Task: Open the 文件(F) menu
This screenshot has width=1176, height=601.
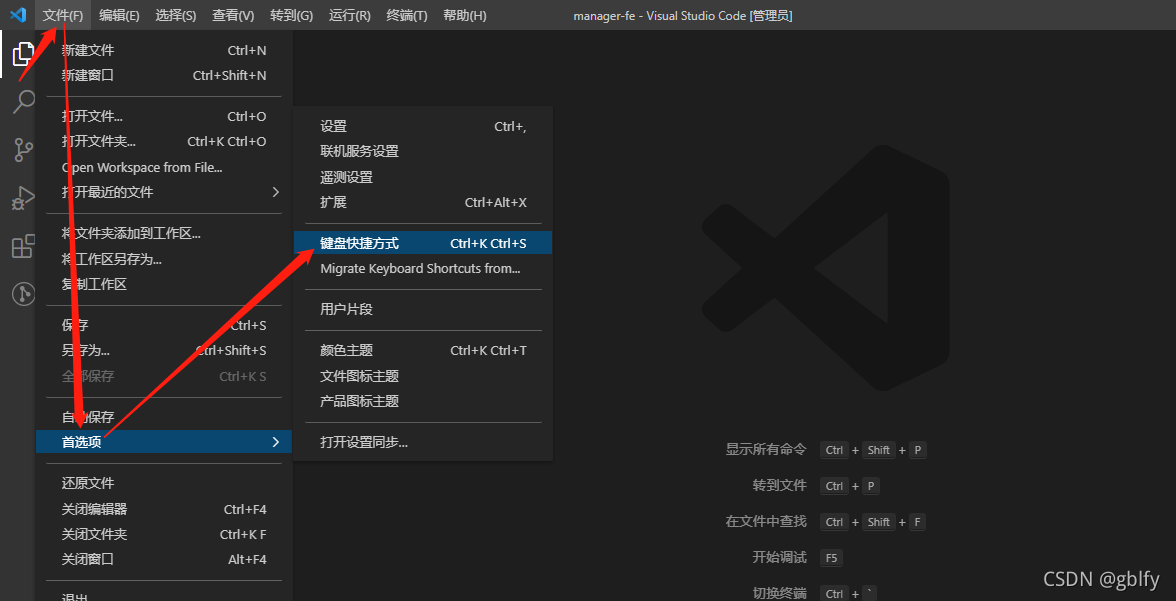Action: click(x=63, y=16)
